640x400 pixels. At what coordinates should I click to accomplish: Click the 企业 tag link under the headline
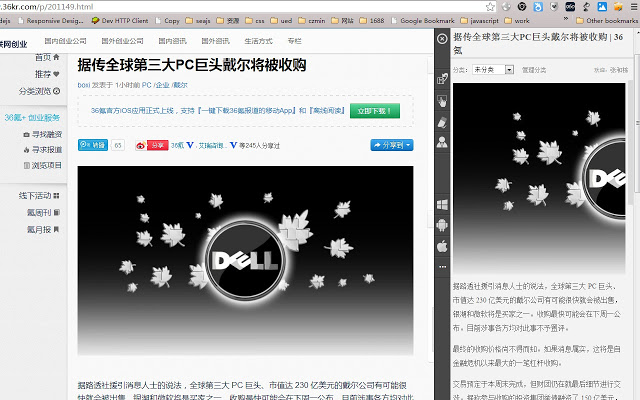(x=162, y=85)
